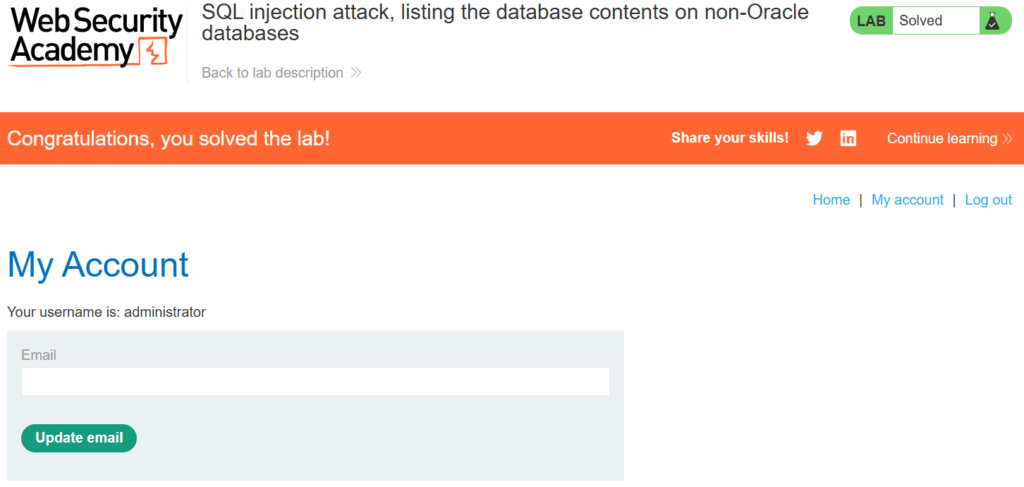Follow the Continue learning link
Image resolution: width=1024 pixels, height=487 pixels.
[942, 139]
